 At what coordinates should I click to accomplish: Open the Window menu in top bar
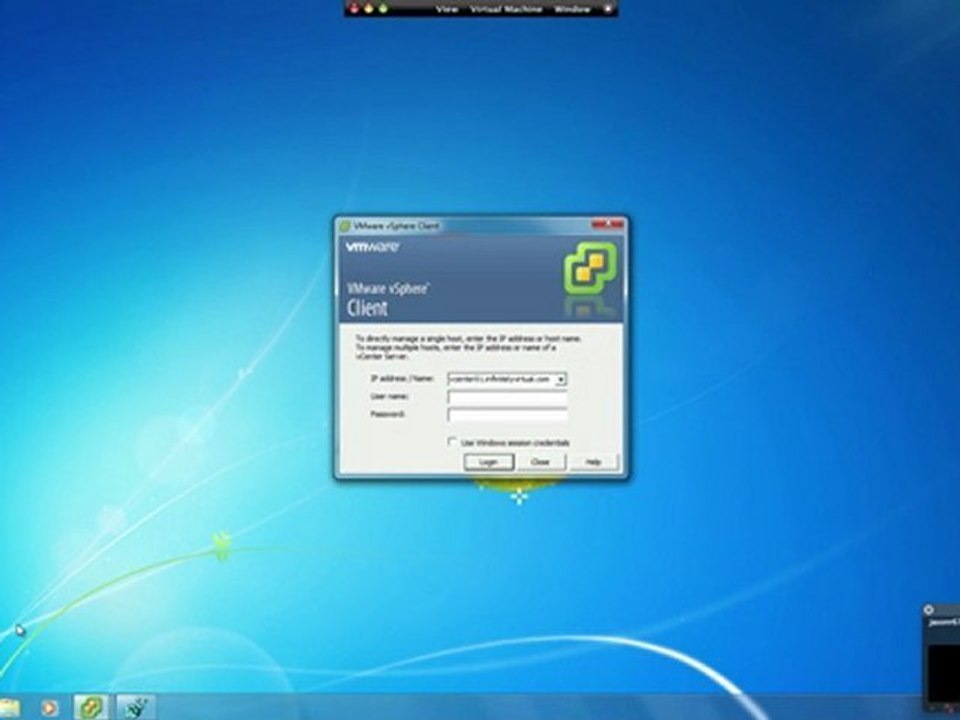(572, 9)
